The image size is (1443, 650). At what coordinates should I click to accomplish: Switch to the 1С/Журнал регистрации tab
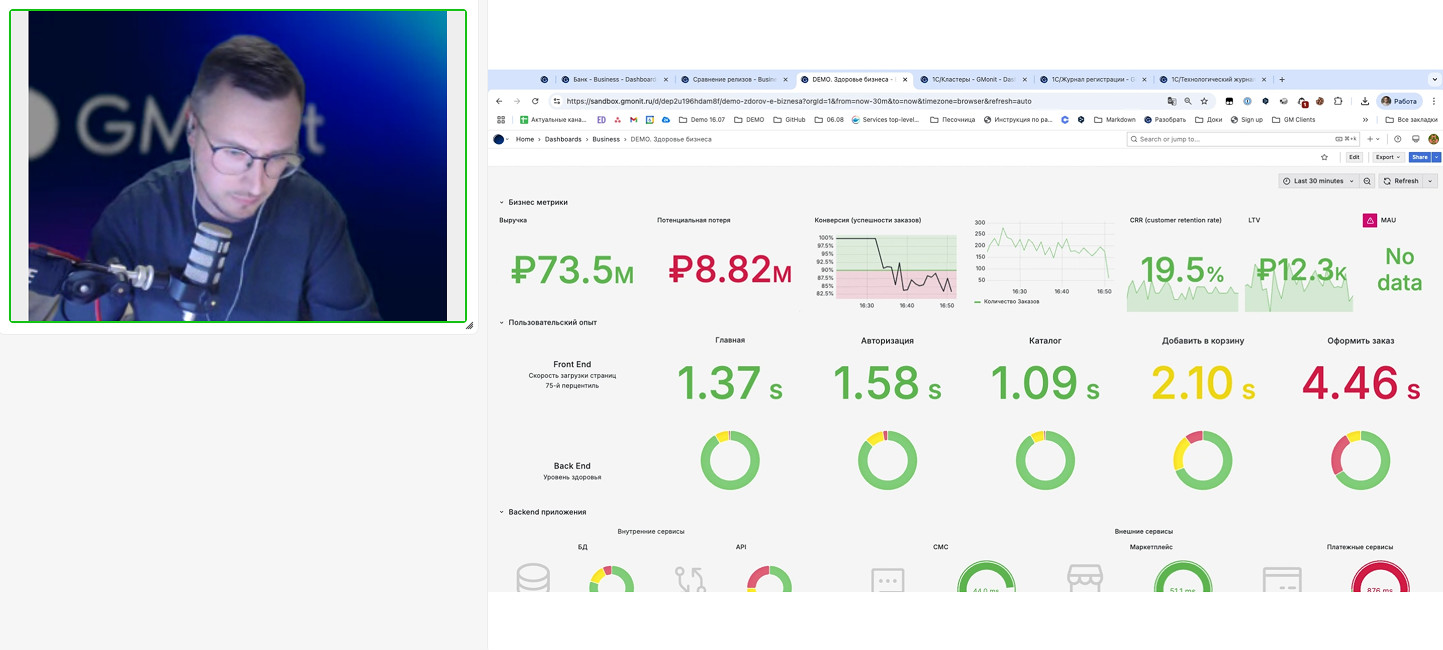coord(1091,79)
